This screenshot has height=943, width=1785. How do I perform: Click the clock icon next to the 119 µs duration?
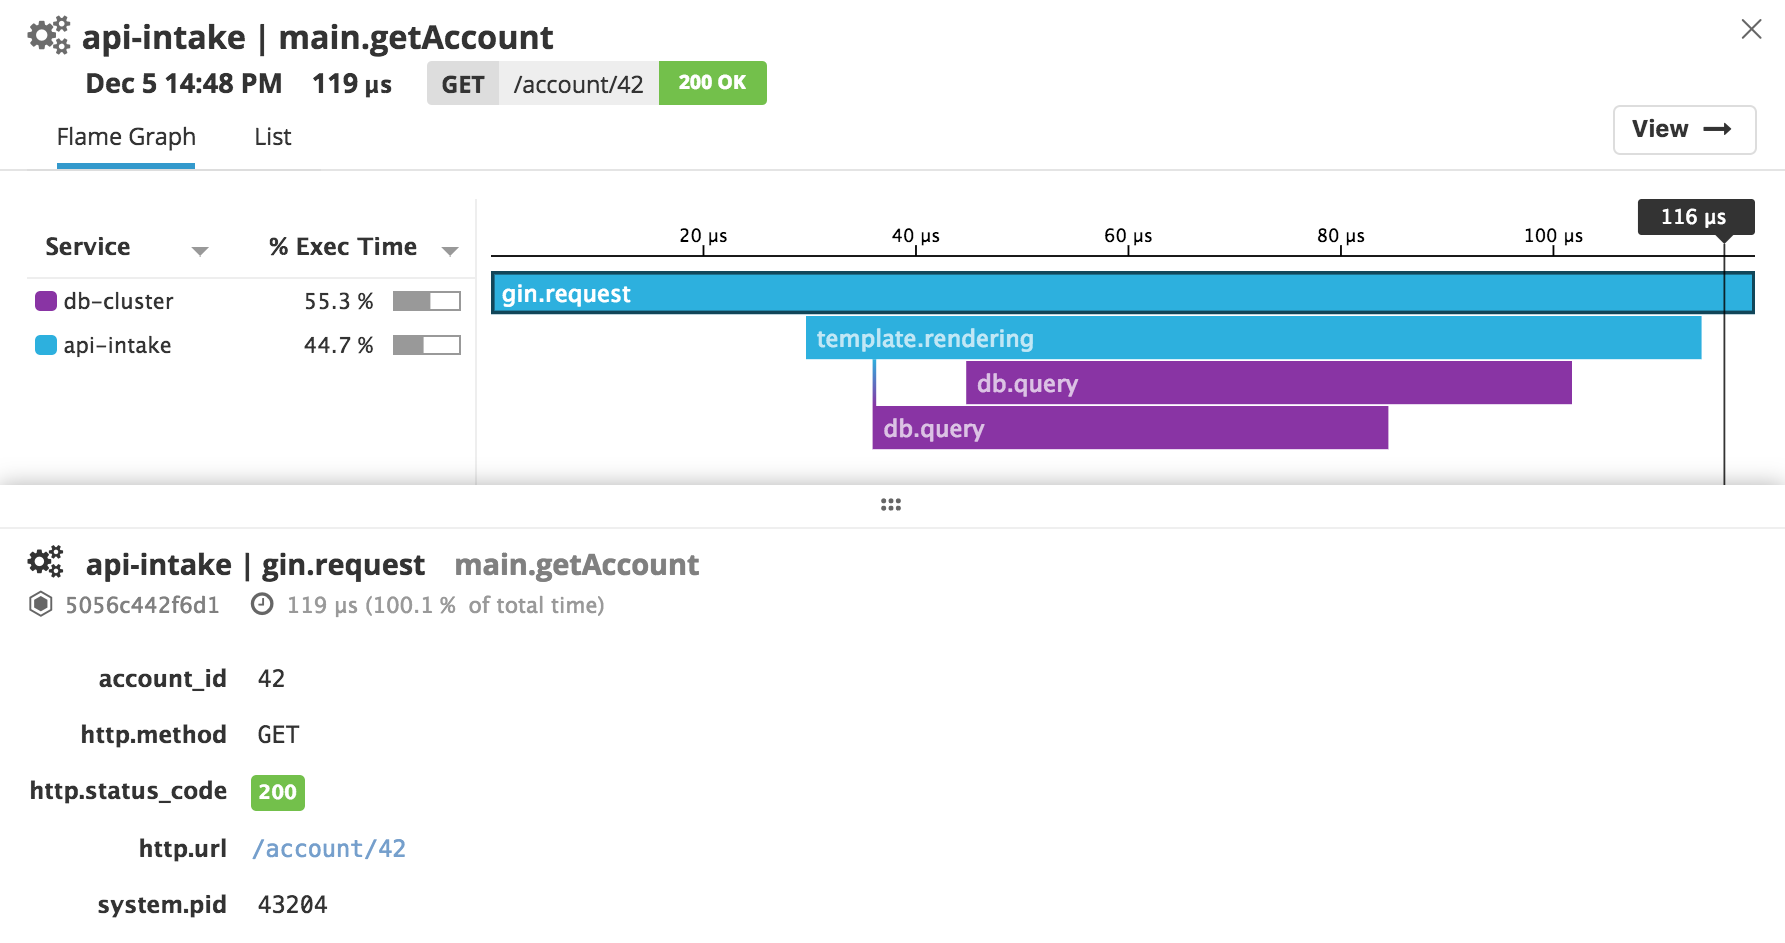pyautogui.click(x=261, y=604)
